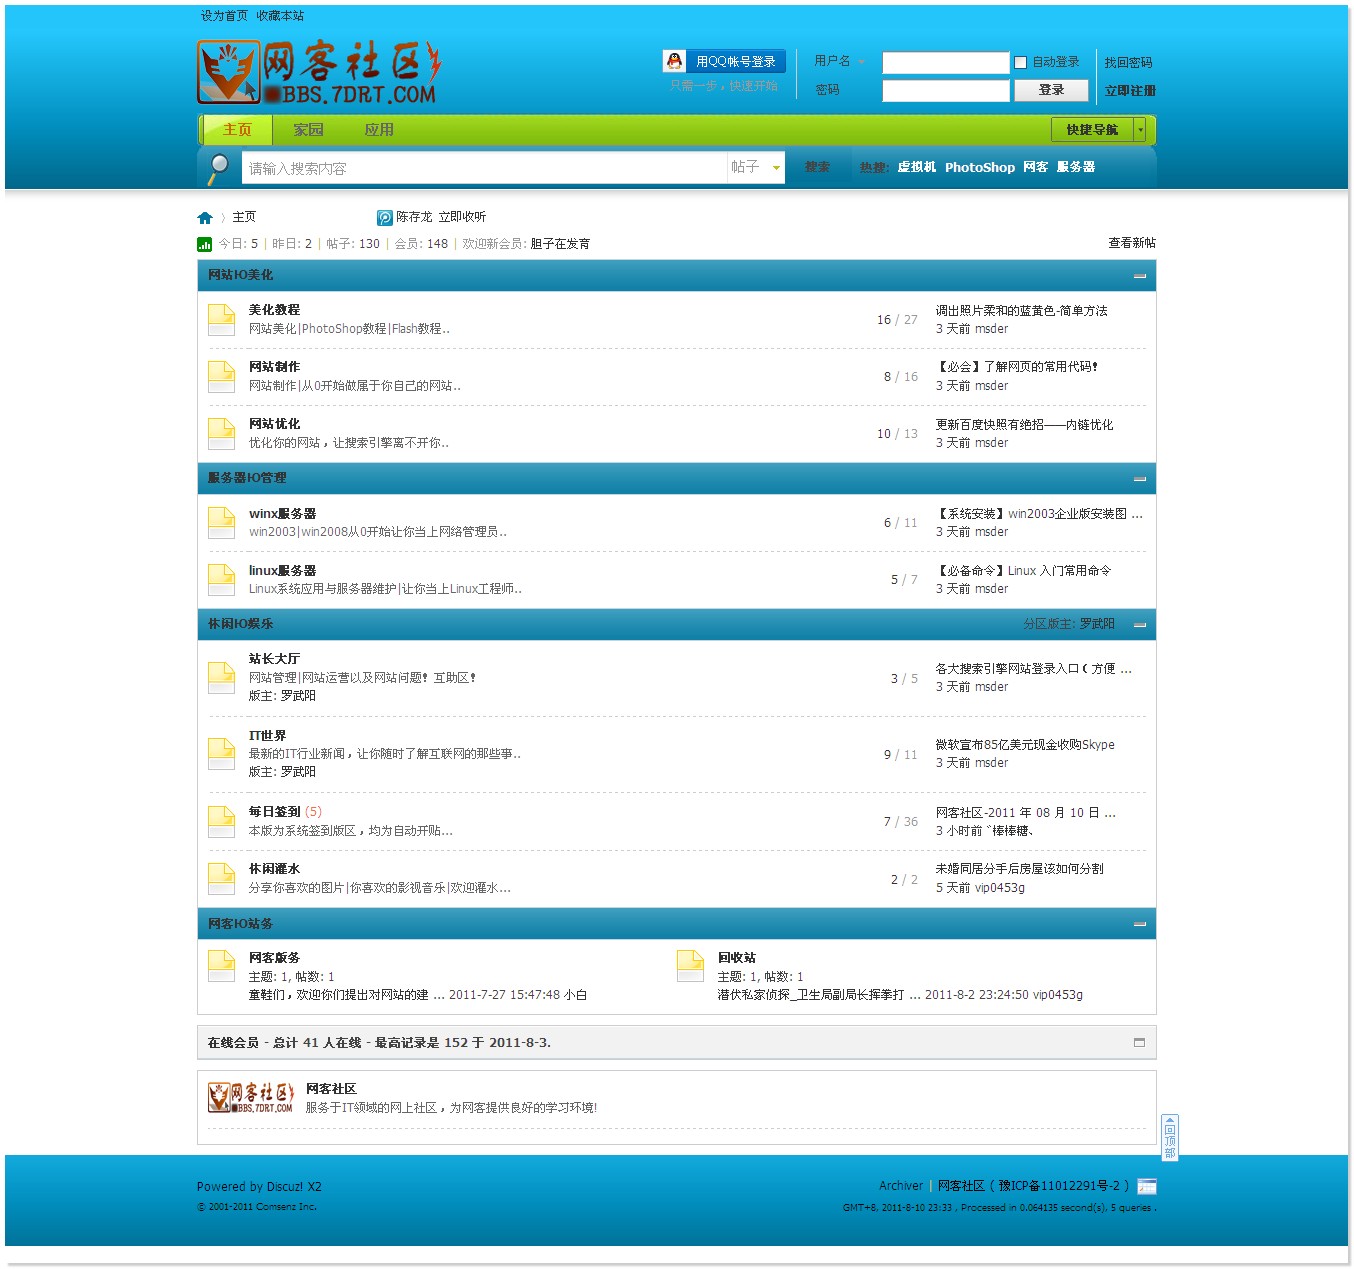Click the 豫ICP备11012291号-2 footer link
1354x1269 pixels.
coord(1059,1186)
